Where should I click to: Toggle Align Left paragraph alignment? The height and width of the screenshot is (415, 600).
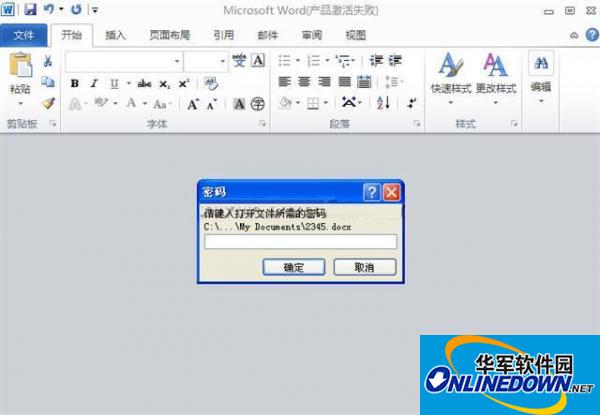click(284, 81)
